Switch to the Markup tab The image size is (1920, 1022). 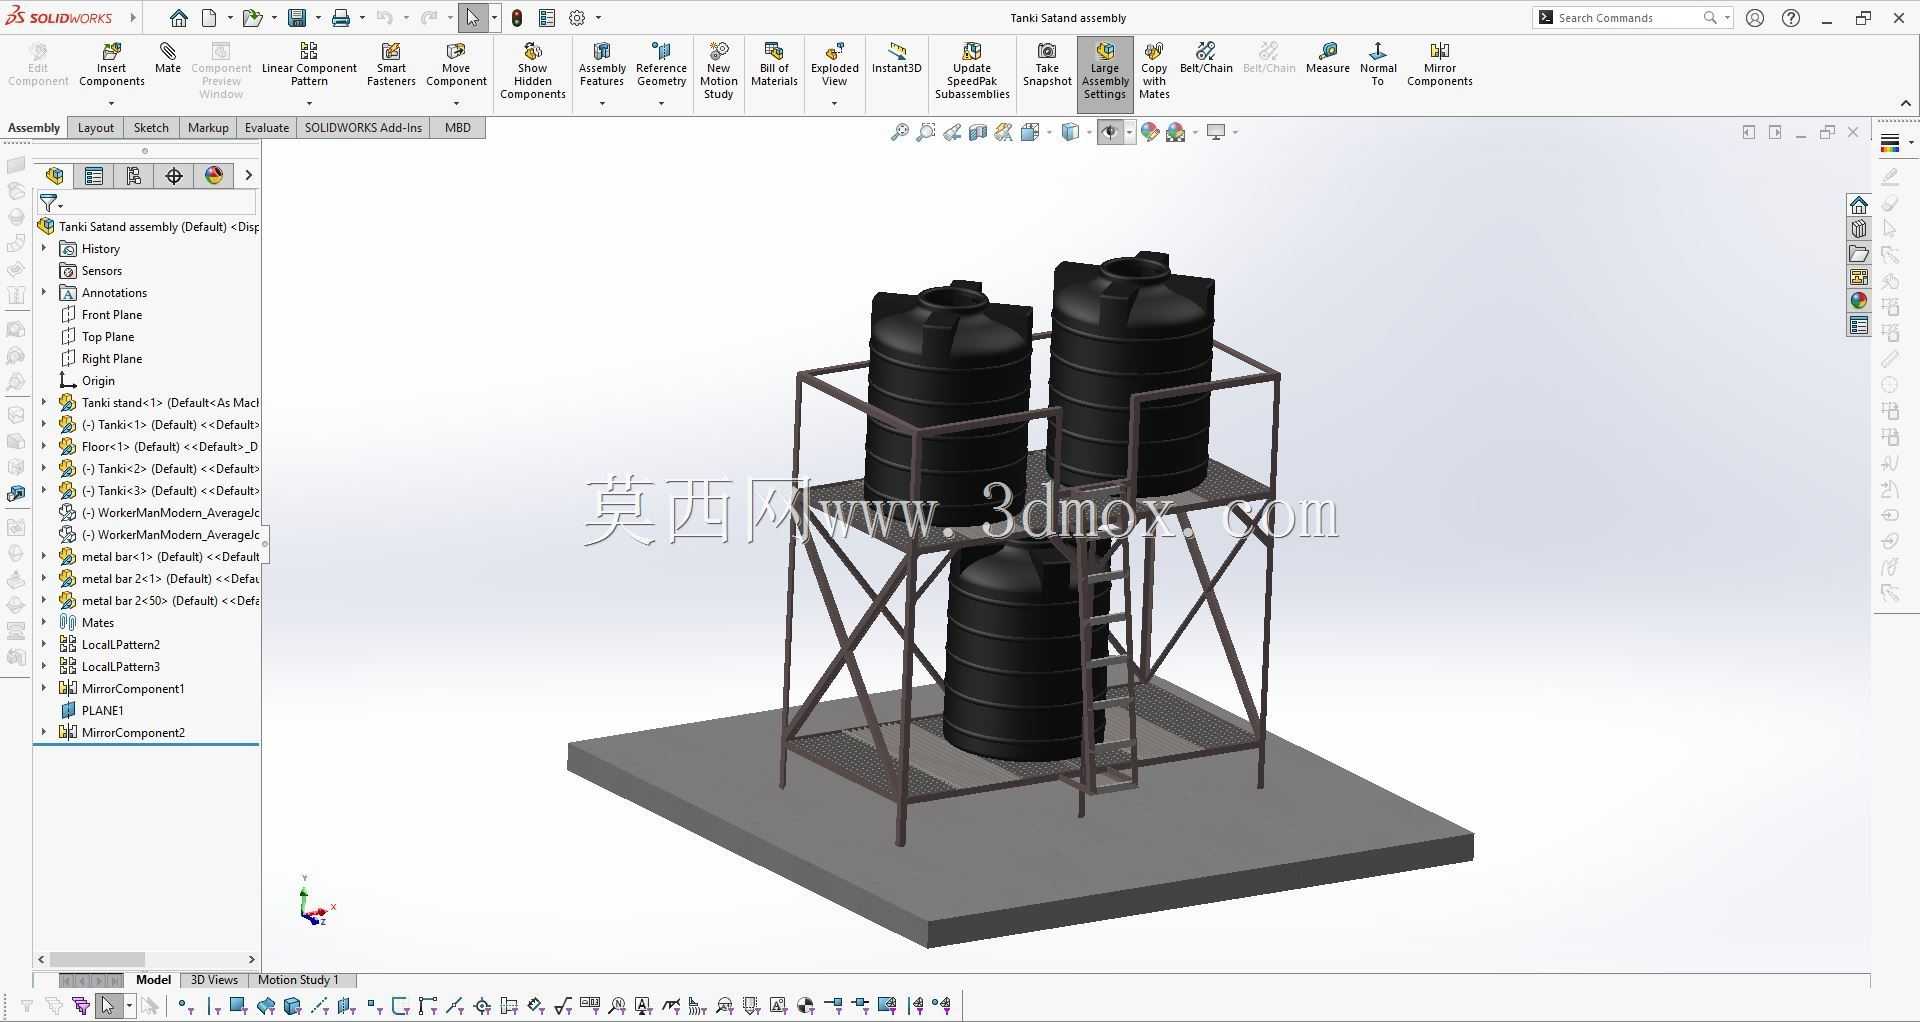pos(208,128)
